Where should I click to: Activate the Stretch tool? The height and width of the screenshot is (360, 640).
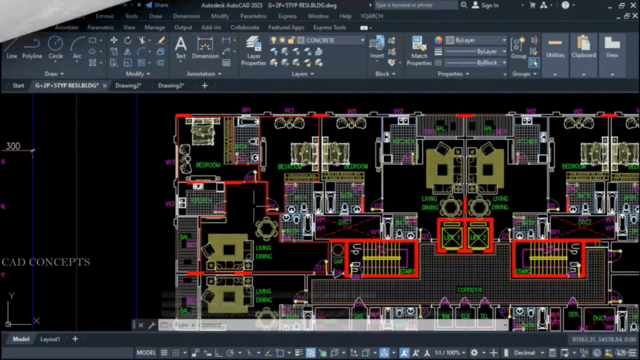coord(114,63)
